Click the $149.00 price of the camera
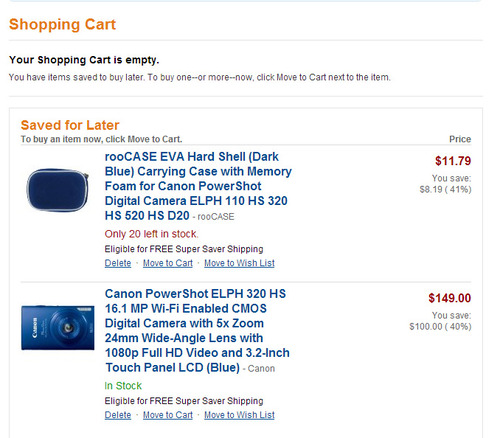The width and height of the screenshot is (500, 438). [450, 298]
